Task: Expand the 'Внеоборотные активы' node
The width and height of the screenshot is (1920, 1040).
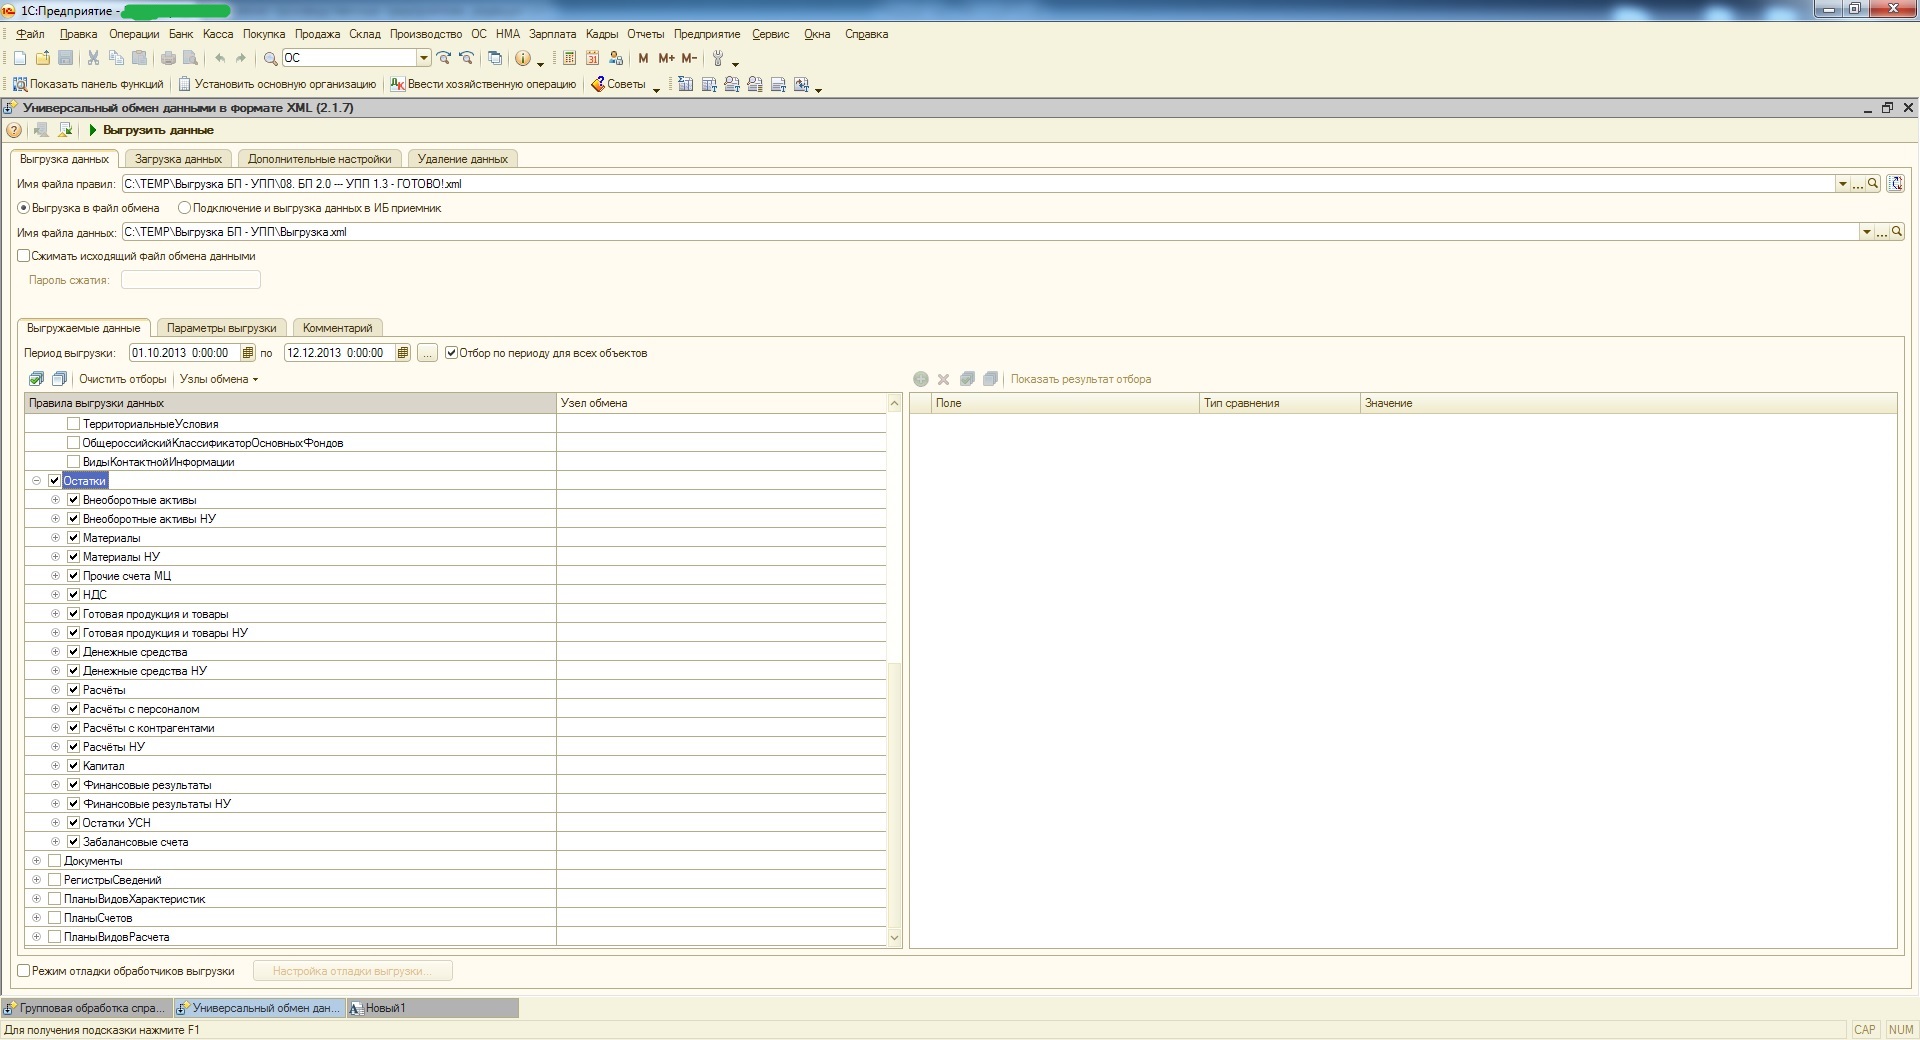Action: 55,500
